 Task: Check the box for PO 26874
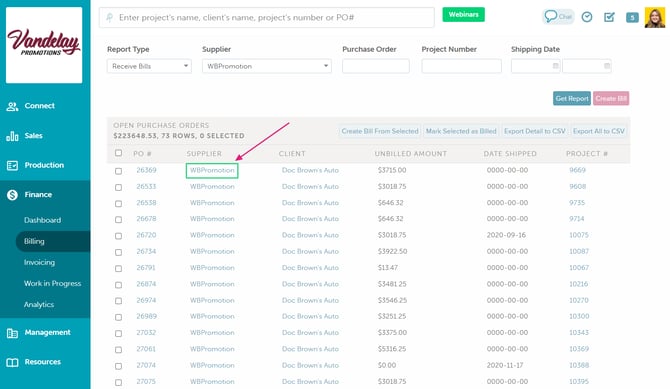118,285
